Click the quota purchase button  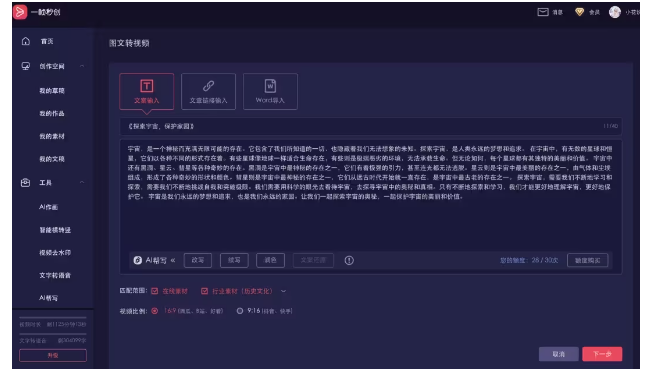click(x=587, y=260)
